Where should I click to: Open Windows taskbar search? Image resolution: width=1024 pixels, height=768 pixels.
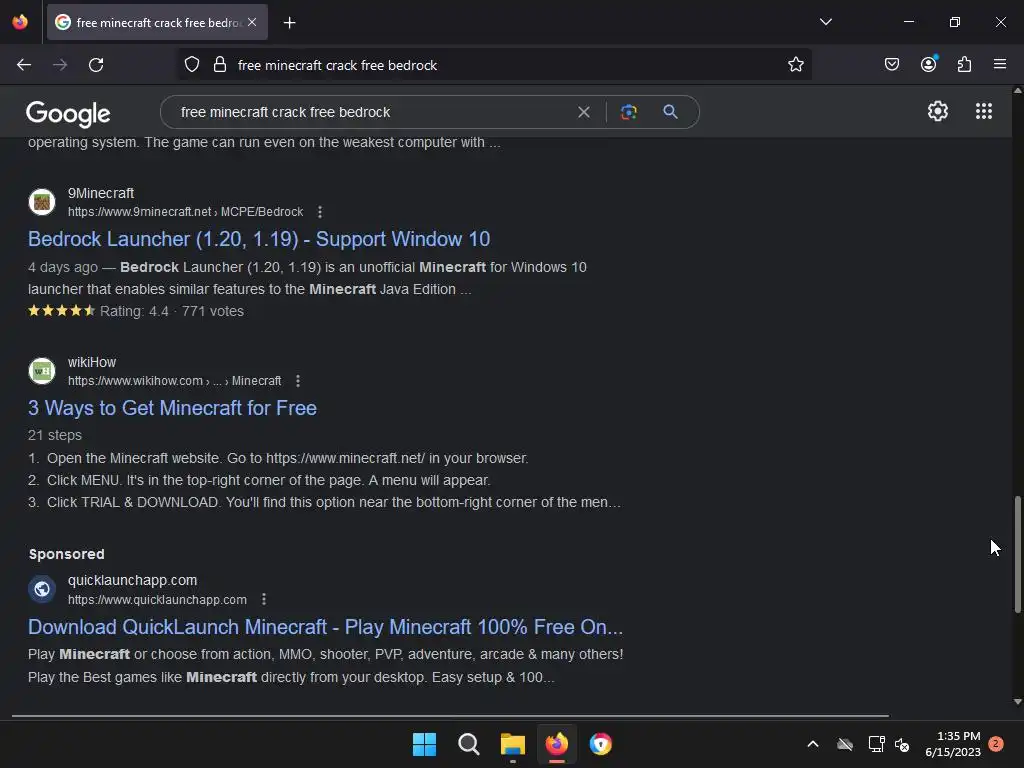[468, 744]
